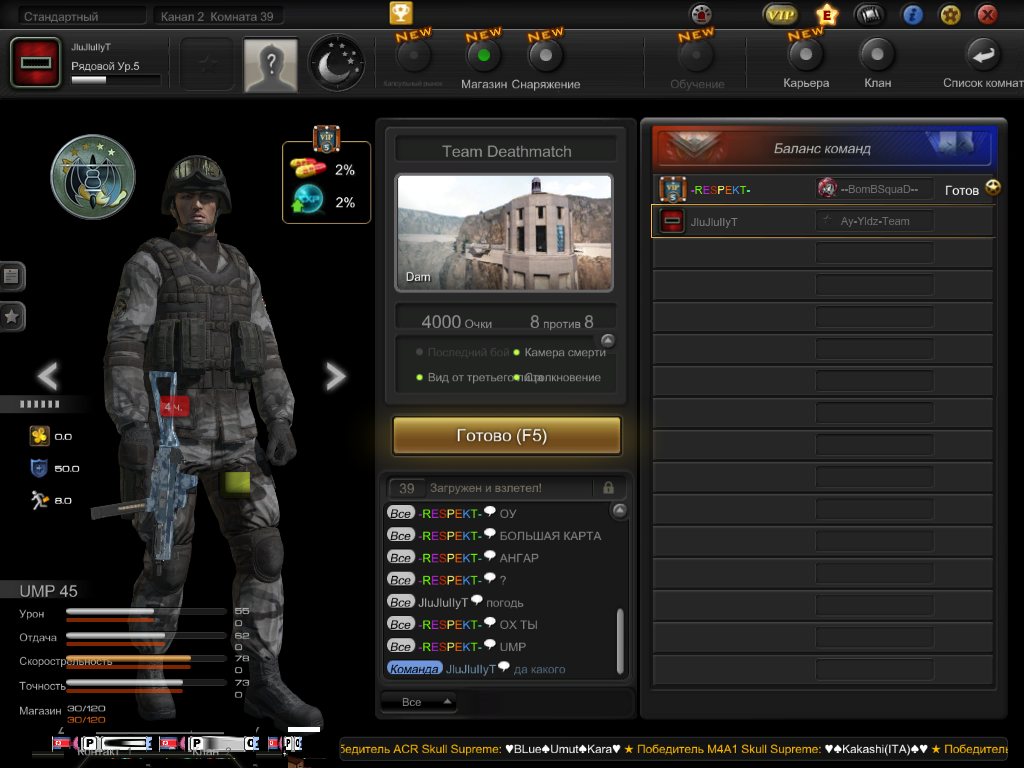Screen dimensions: 1024x768
Task: Click the chat message input field
Action: (546, 703)
